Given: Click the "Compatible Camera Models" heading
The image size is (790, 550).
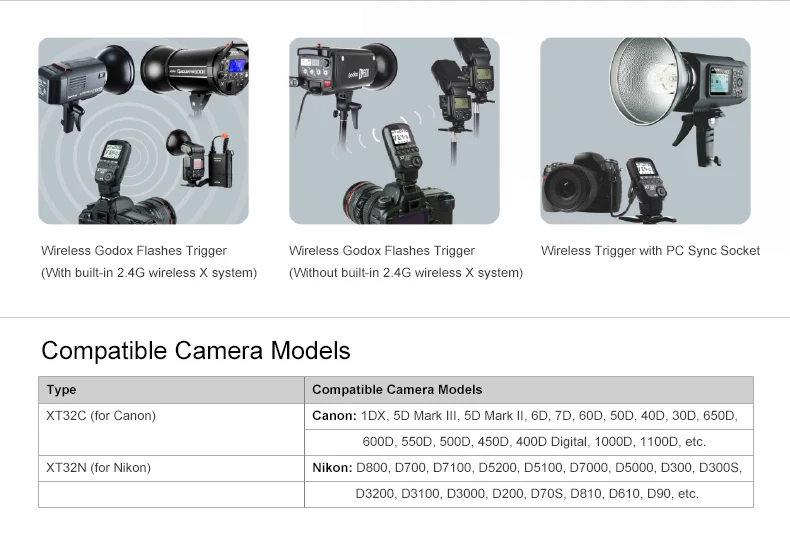Looking at the screenshot, I should pos(195,351).
